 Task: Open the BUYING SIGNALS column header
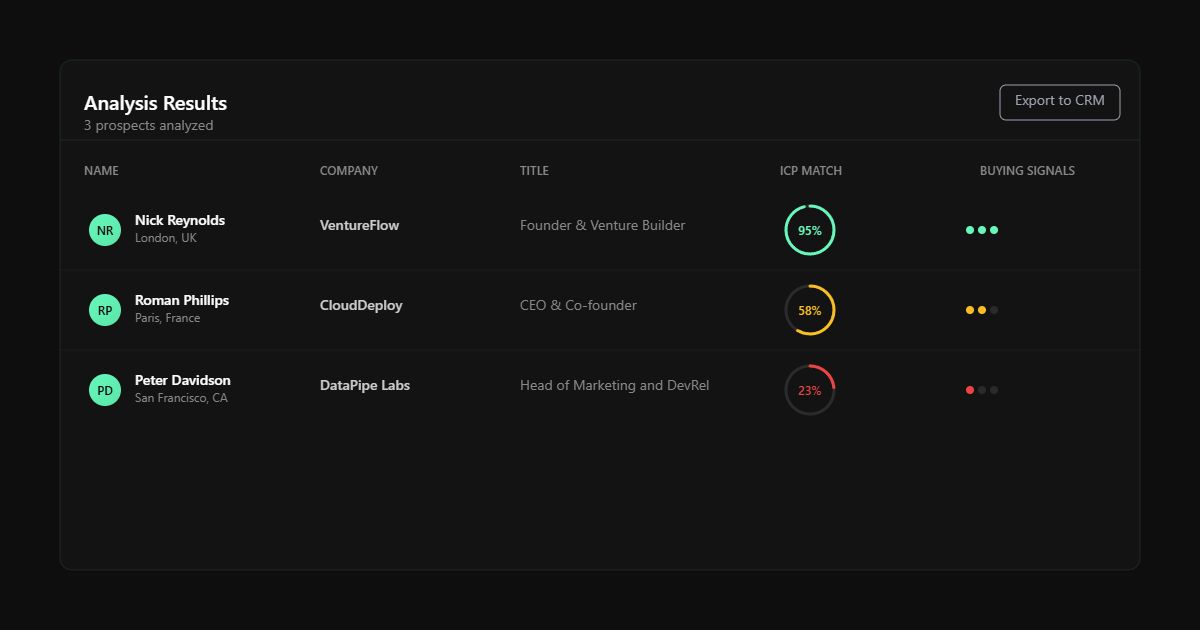pos(1027,170)
